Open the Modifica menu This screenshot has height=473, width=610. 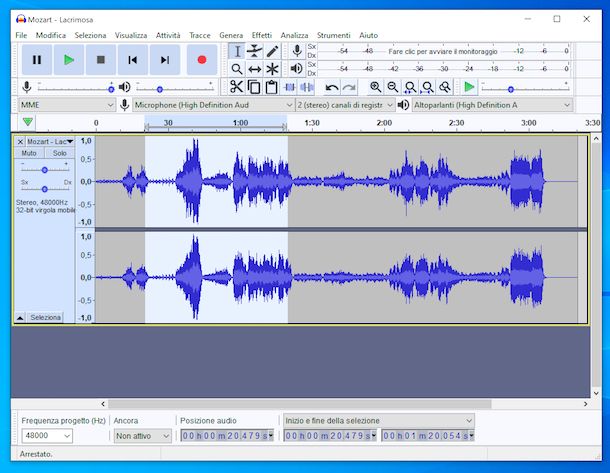pyautogui.click(x=51, y=35)
